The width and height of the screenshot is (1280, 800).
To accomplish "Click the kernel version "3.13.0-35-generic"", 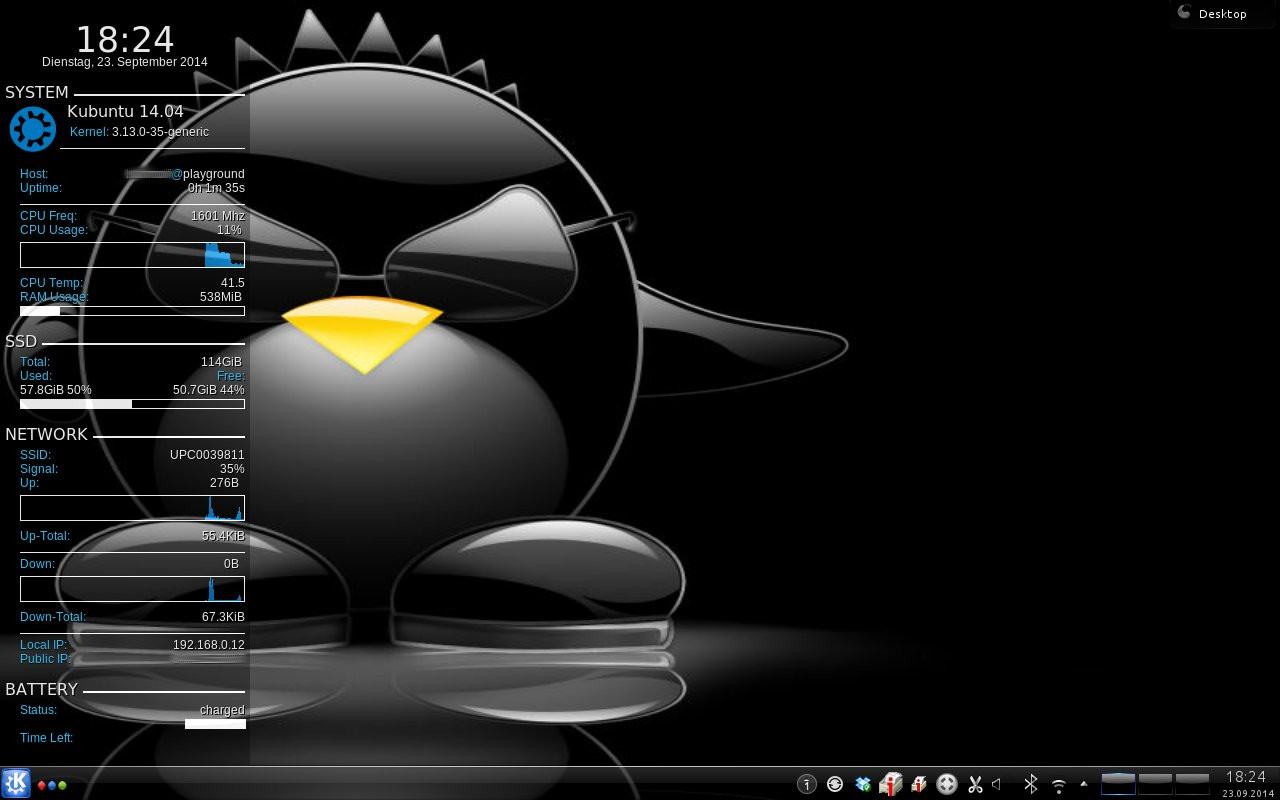I will (160, 132).
